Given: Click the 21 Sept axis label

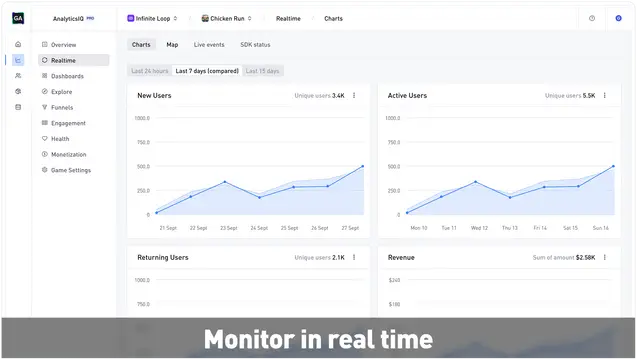Looking at the screenshot, I should pos(168,228).
